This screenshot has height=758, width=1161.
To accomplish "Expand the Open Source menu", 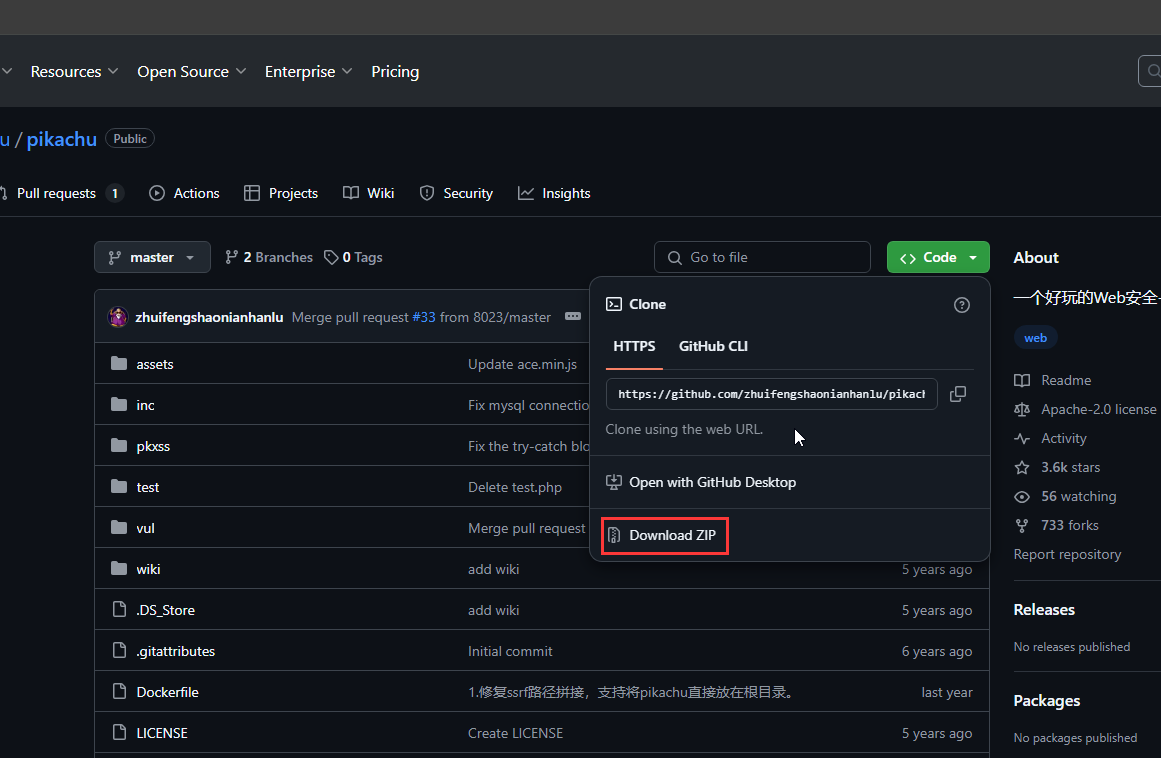I will [191, 72].
